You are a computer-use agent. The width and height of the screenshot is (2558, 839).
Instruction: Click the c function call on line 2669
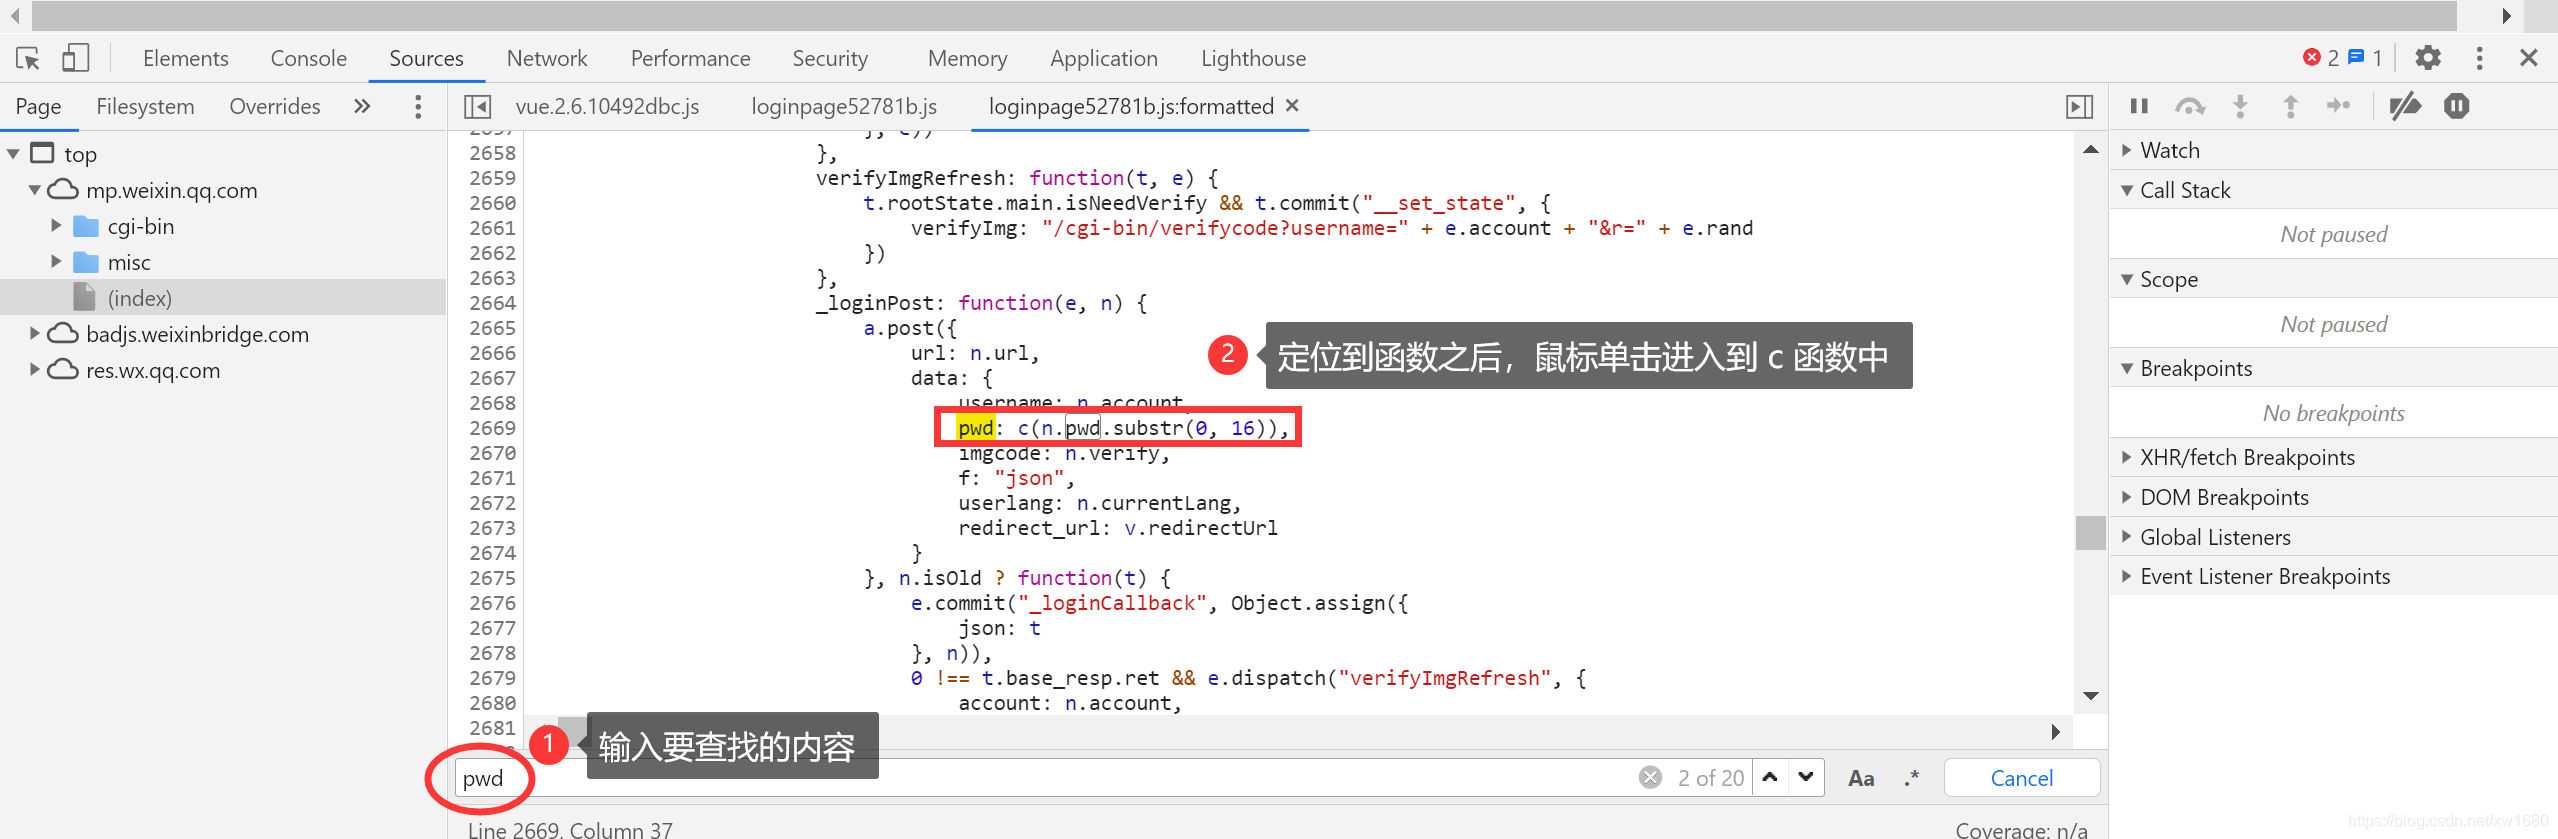tap(1023, 428)
